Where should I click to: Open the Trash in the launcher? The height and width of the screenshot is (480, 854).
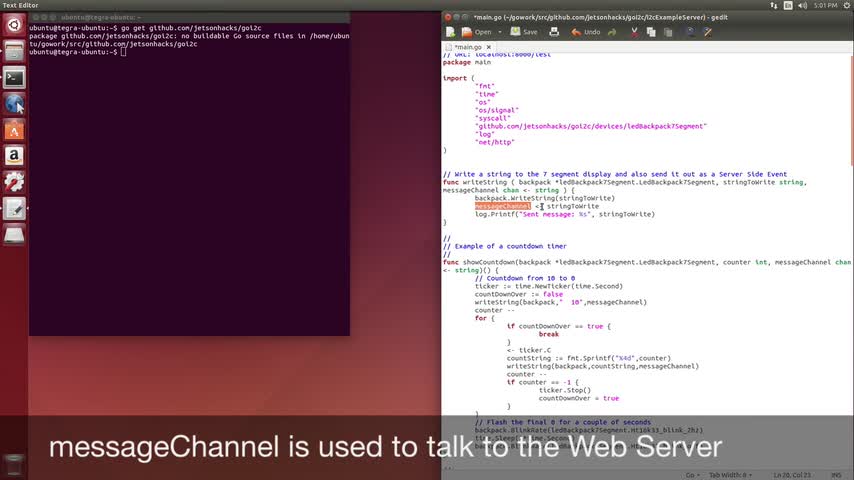(x=14, y=465)
